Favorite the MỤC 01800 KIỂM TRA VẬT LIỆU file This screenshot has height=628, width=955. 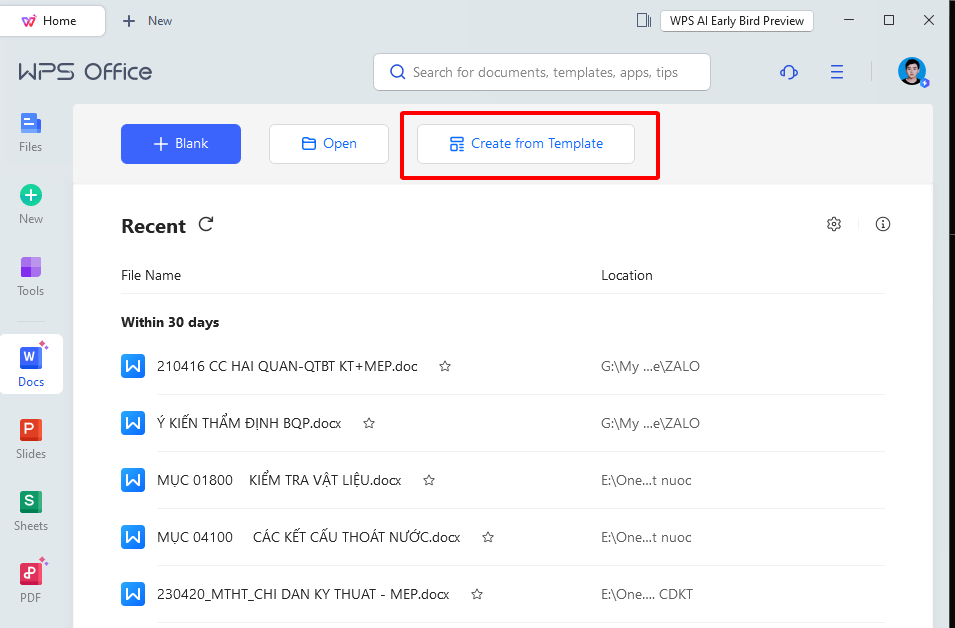pyautogui.click(x=429, y=480)
